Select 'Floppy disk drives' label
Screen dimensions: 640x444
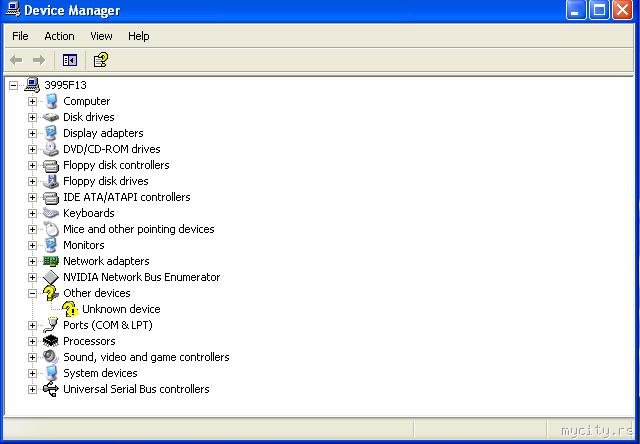point(106,181)
